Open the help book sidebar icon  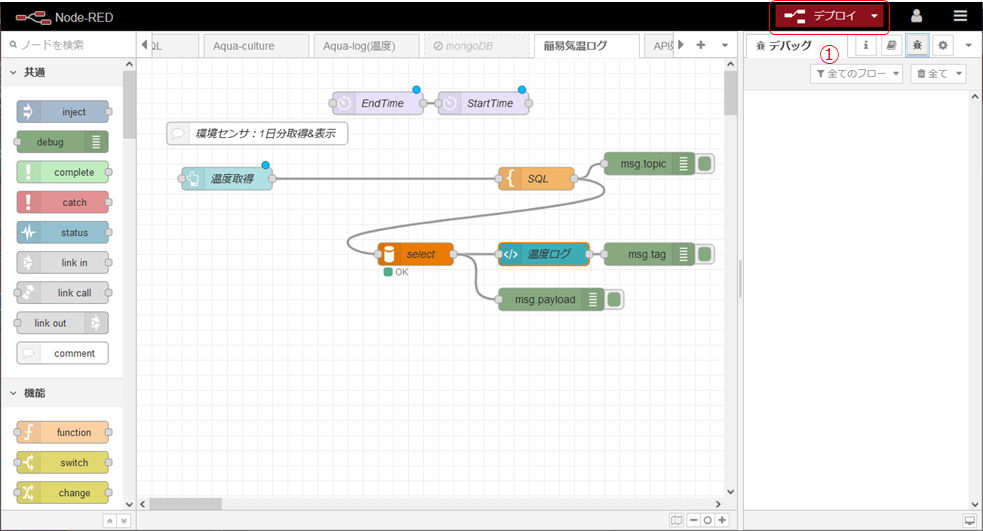point(891,46)
